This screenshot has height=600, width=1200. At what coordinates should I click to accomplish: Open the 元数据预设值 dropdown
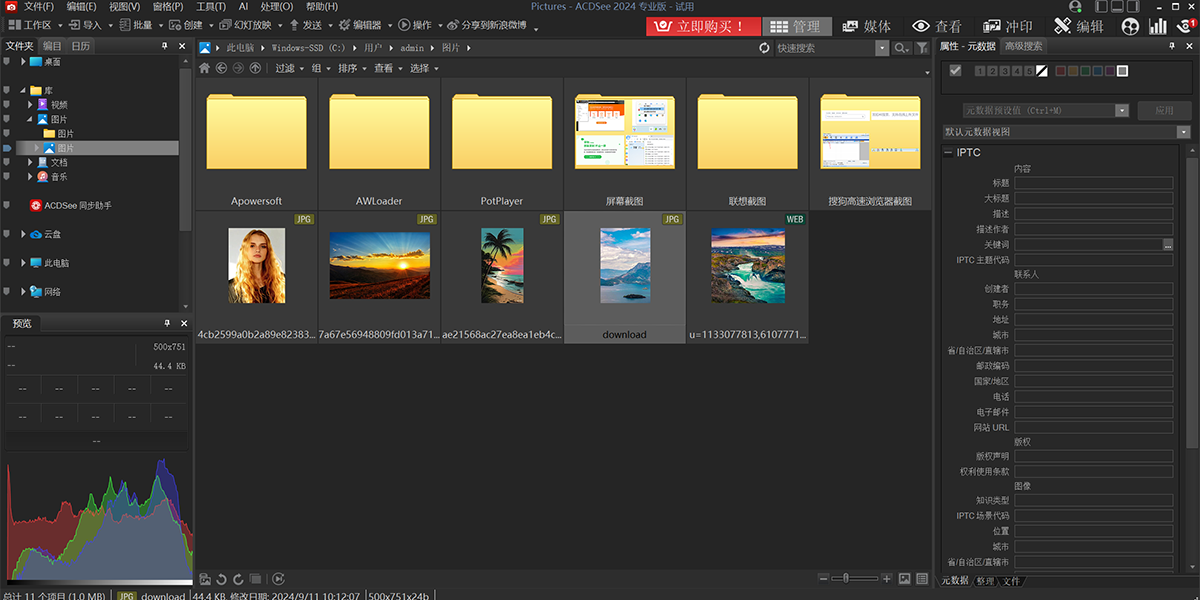tap(1121, 111)
